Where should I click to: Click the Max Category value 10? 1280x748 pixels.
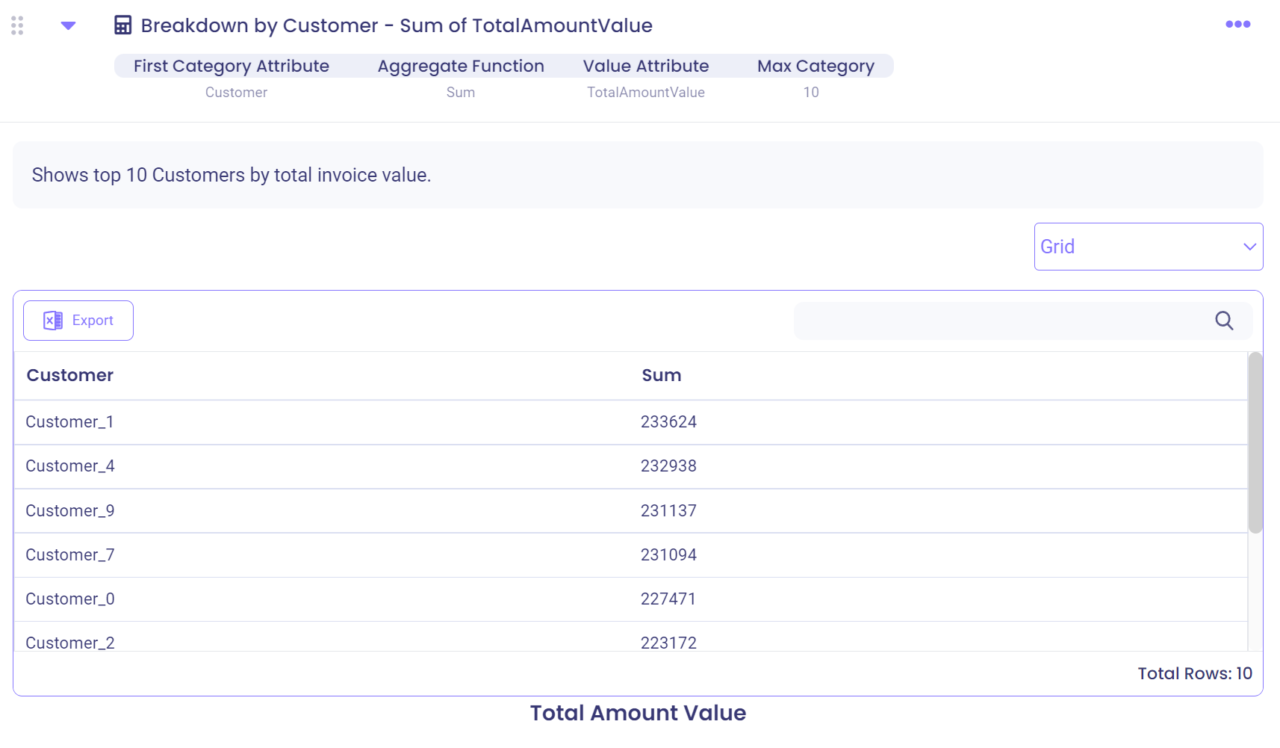point(811,92)
